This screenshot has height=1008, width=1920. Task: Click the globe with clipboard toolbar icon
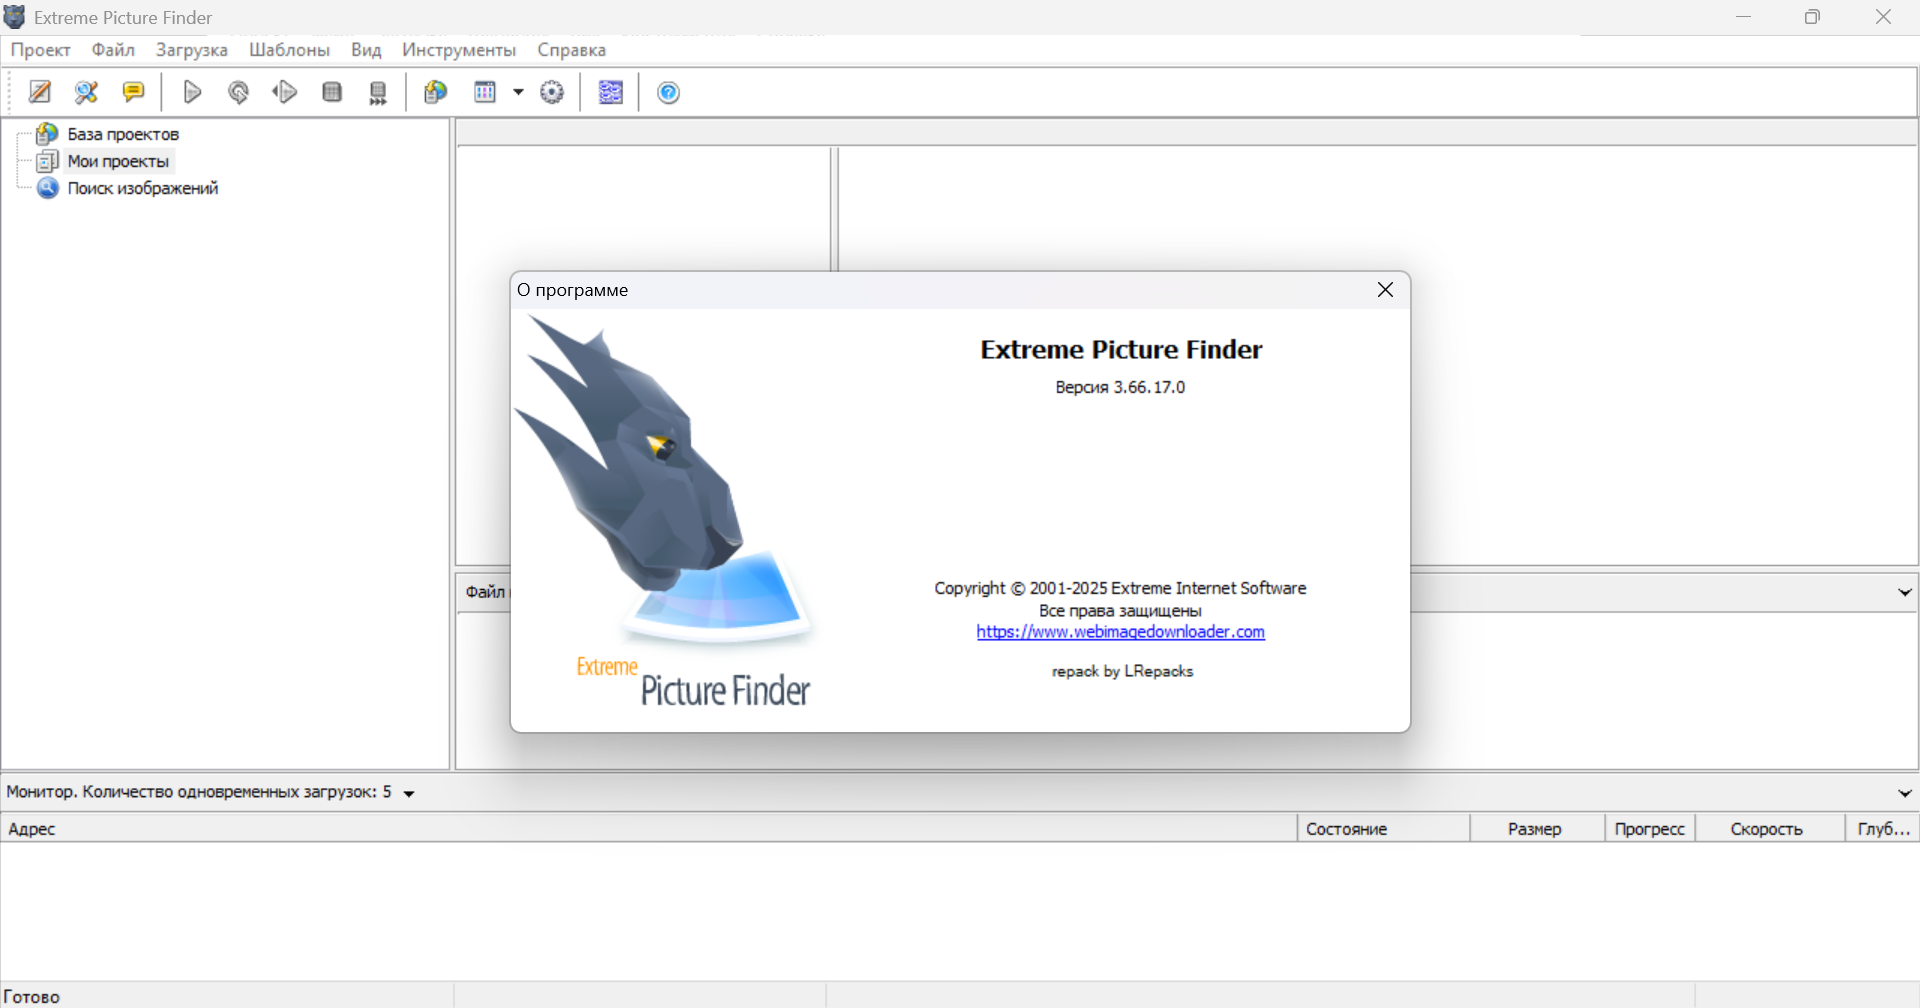point(435,92)
